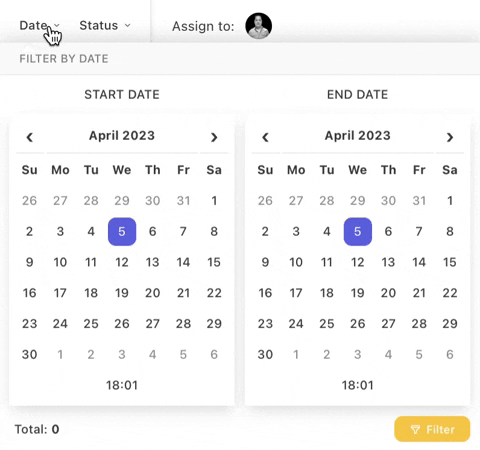
Task: Click the assignee avatar photo
Action: [259, 26]
